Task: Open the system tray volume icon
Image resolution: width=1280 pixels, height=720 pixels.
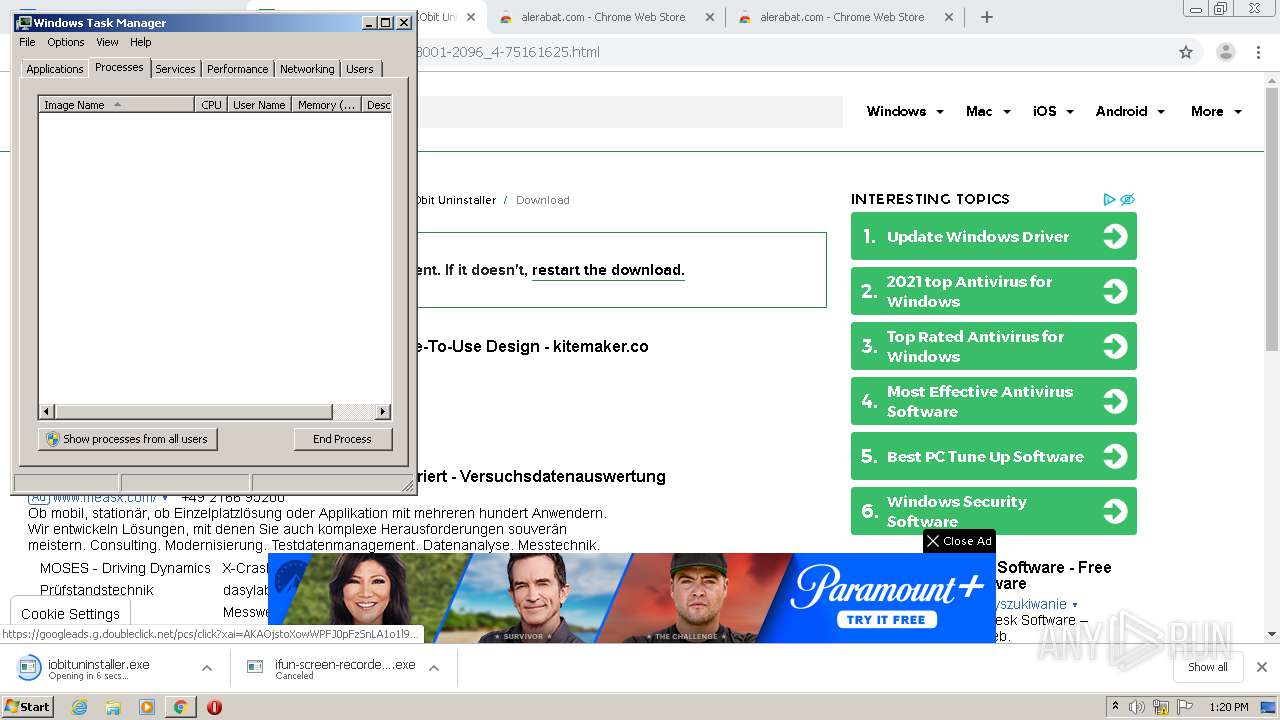Action: tap(1137, 707)
